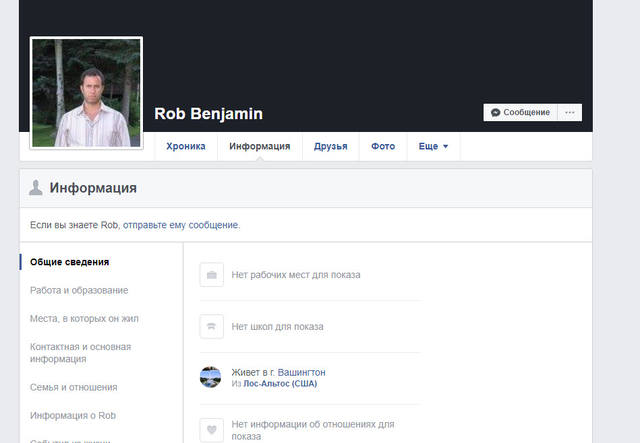Viewport: 640px width, 443px height.
Task: Click the Сообщение message button
Action: point(520,112)
